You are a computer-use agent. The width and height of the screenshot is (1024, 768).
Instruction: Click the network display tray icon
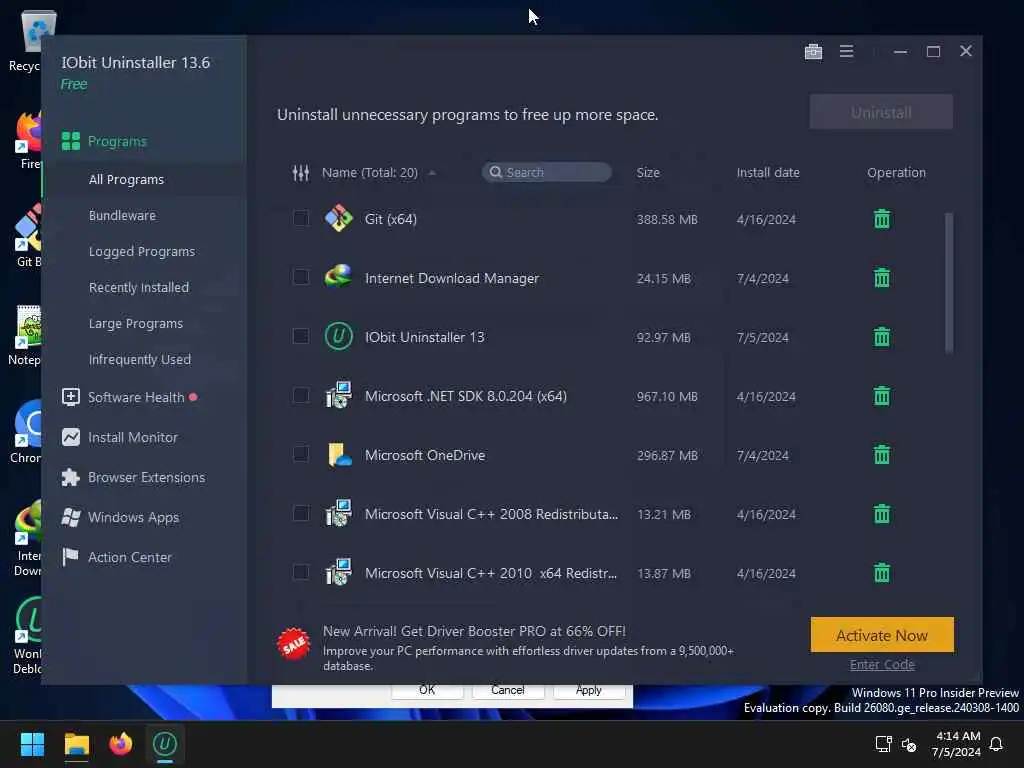pyautogui.click(x=883, y=744)
